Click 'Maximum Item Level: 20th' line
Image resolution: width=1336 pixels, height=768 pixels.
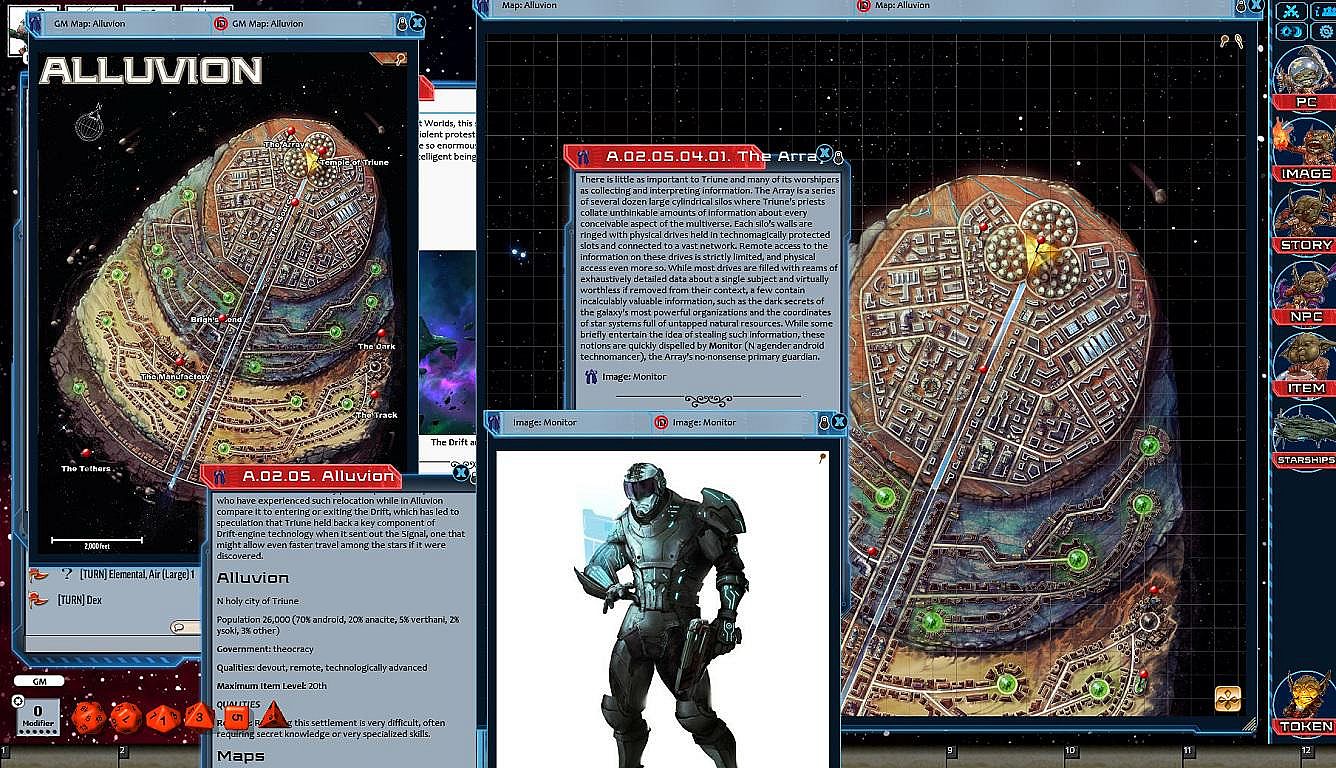[x=272, y=686]
